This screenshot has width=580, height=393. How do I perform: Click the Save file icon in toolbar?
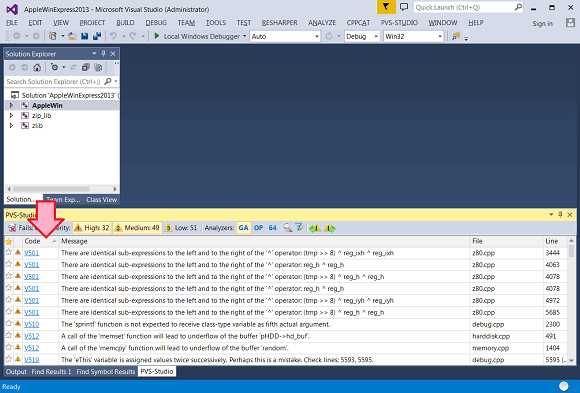coord(84,36)
